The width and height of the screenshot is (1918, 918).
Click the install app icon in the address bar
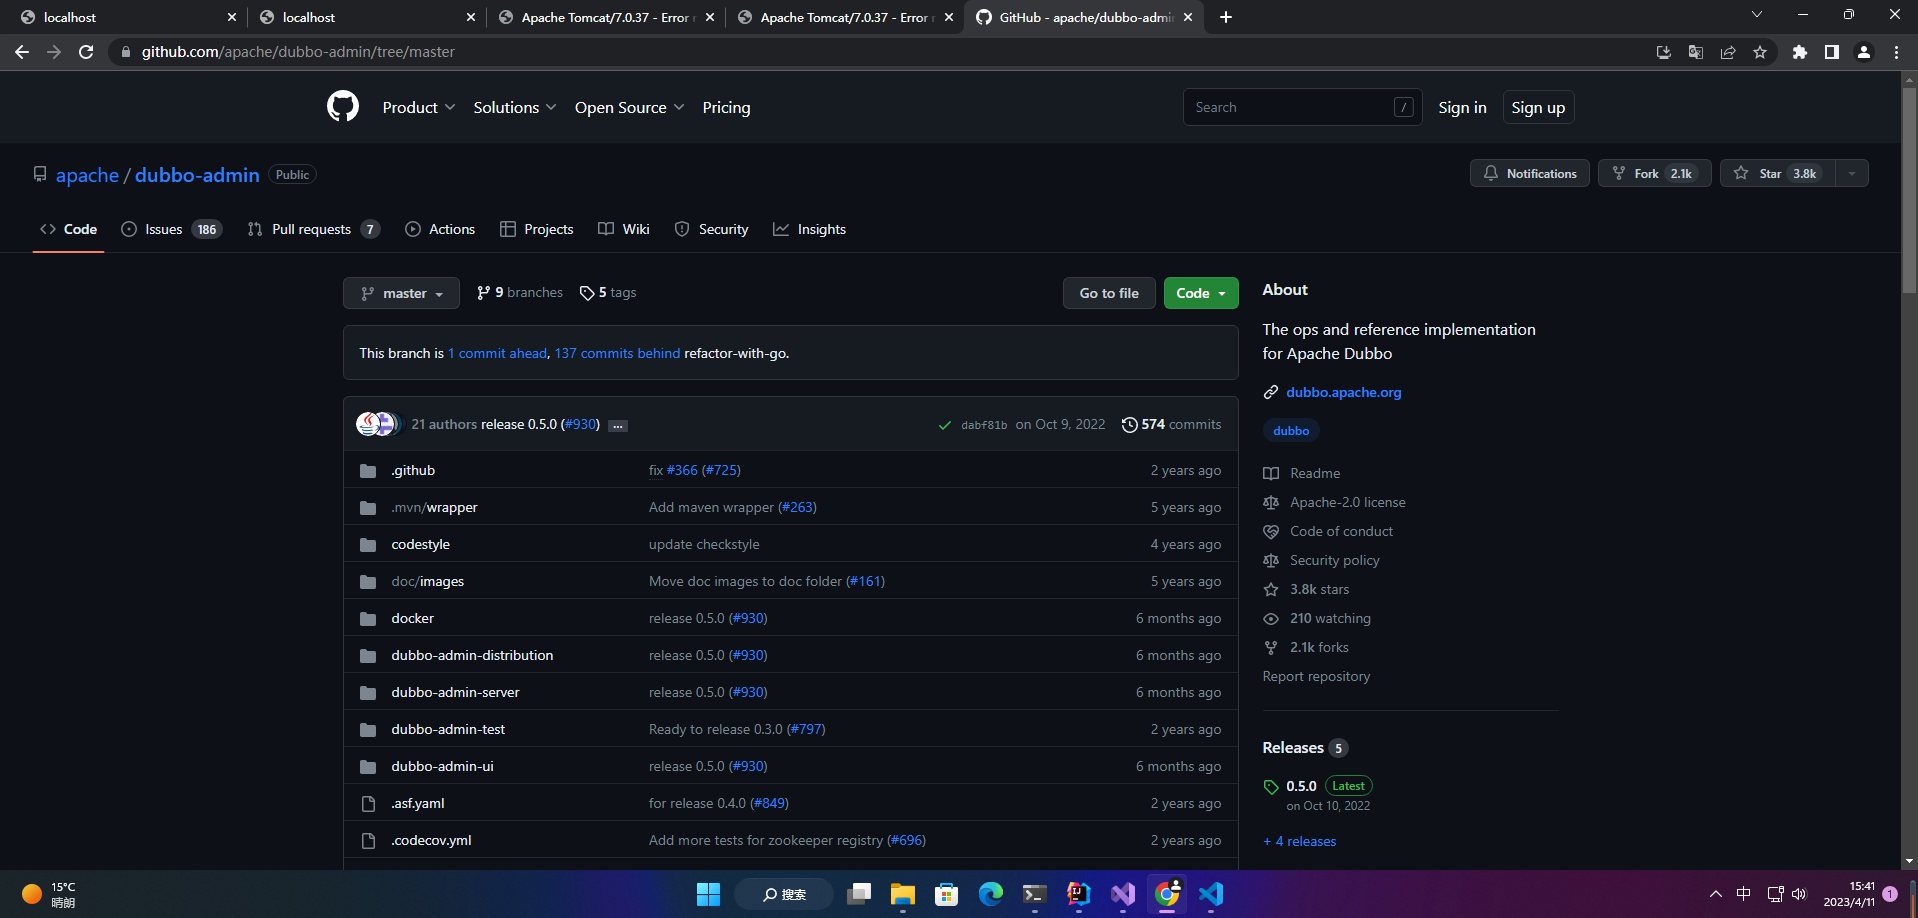click(x=1664, y=52)
